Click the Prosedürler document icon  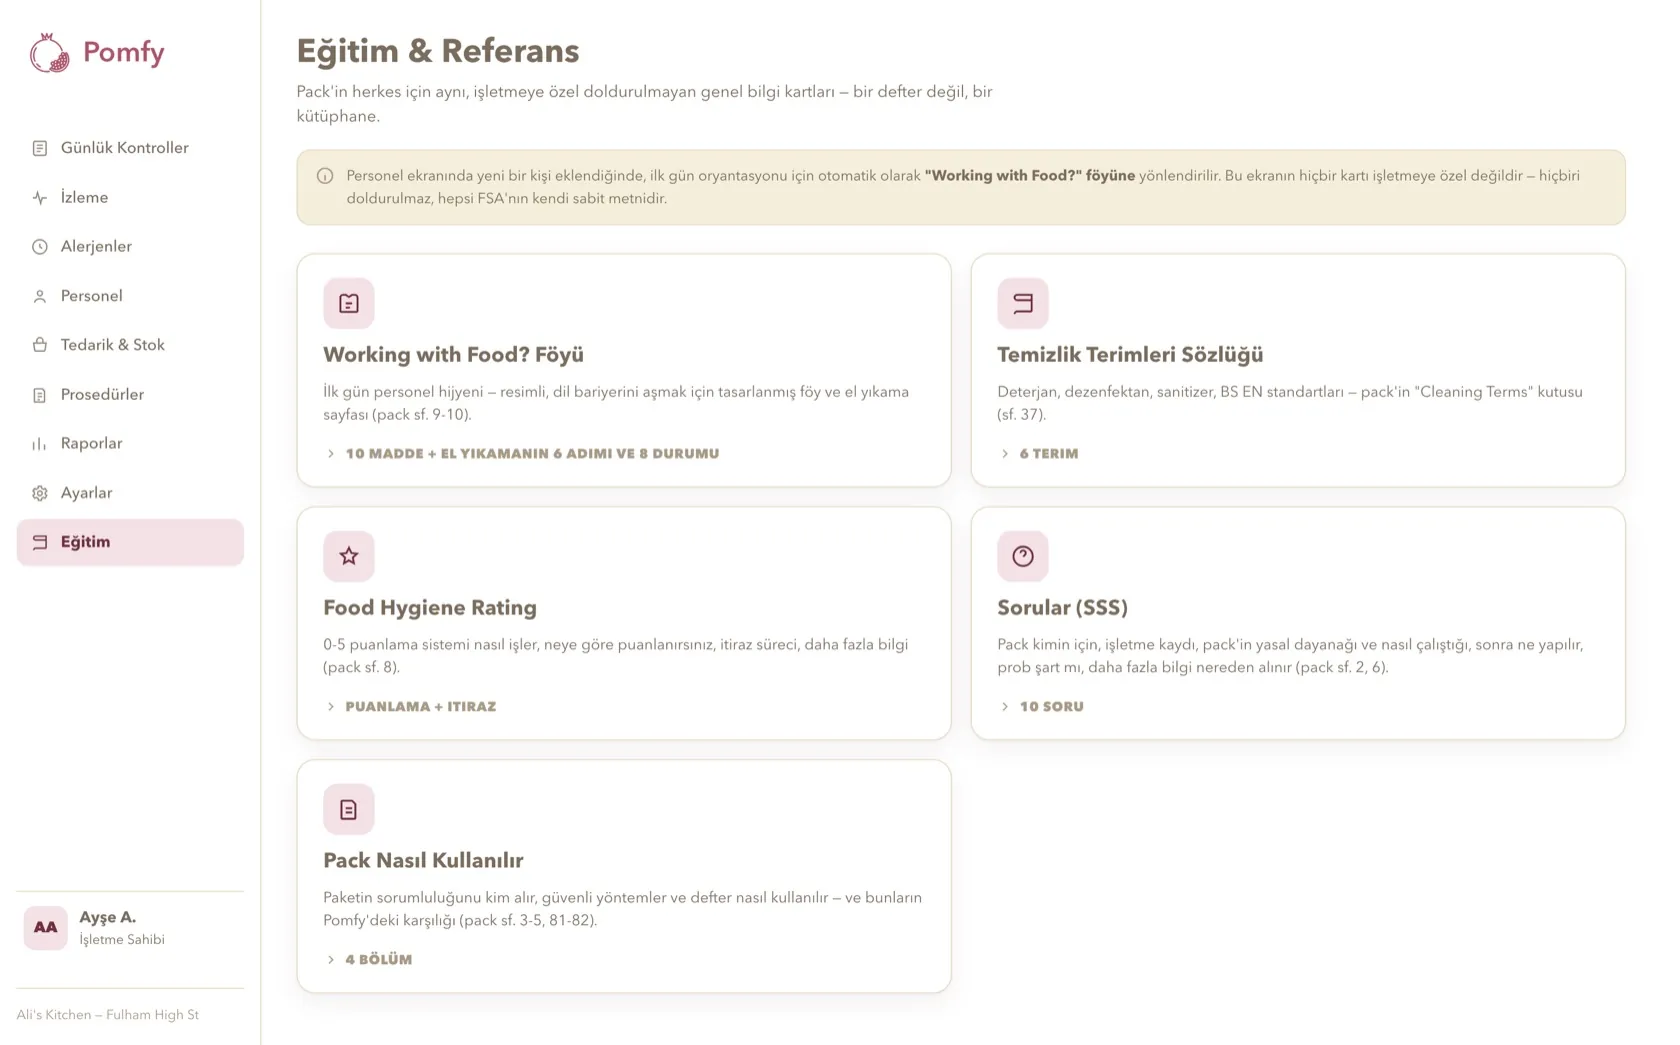pyautogui.click(x=40, y=395)
